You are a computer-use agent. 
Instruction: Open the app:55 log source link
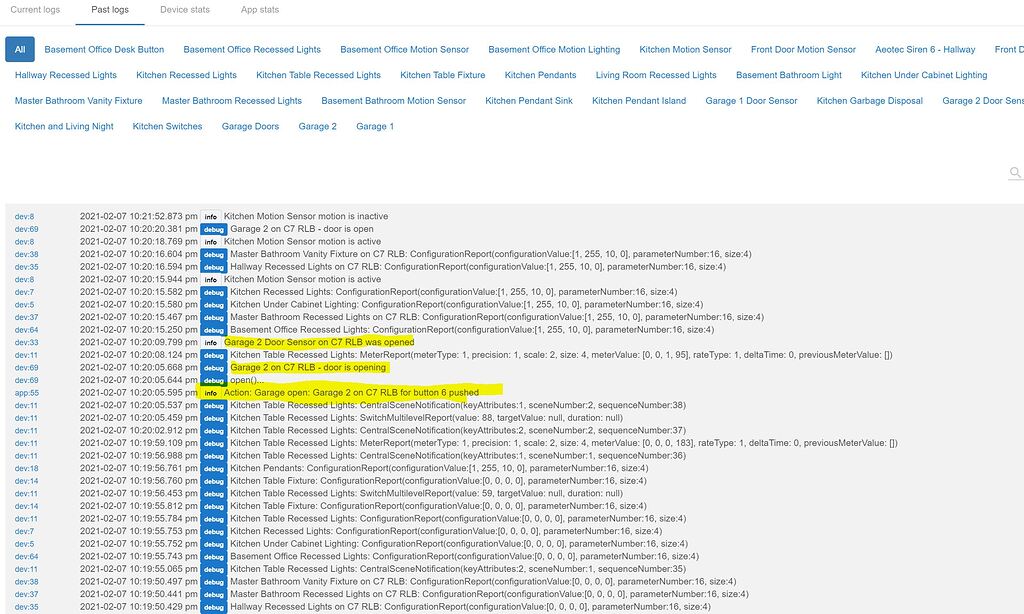26,393
